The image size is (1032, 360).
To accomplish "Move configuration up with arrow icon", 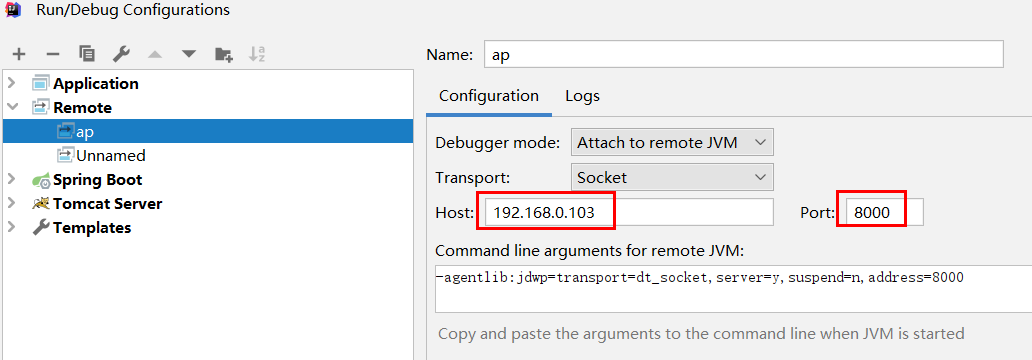I will pos(155,54).
